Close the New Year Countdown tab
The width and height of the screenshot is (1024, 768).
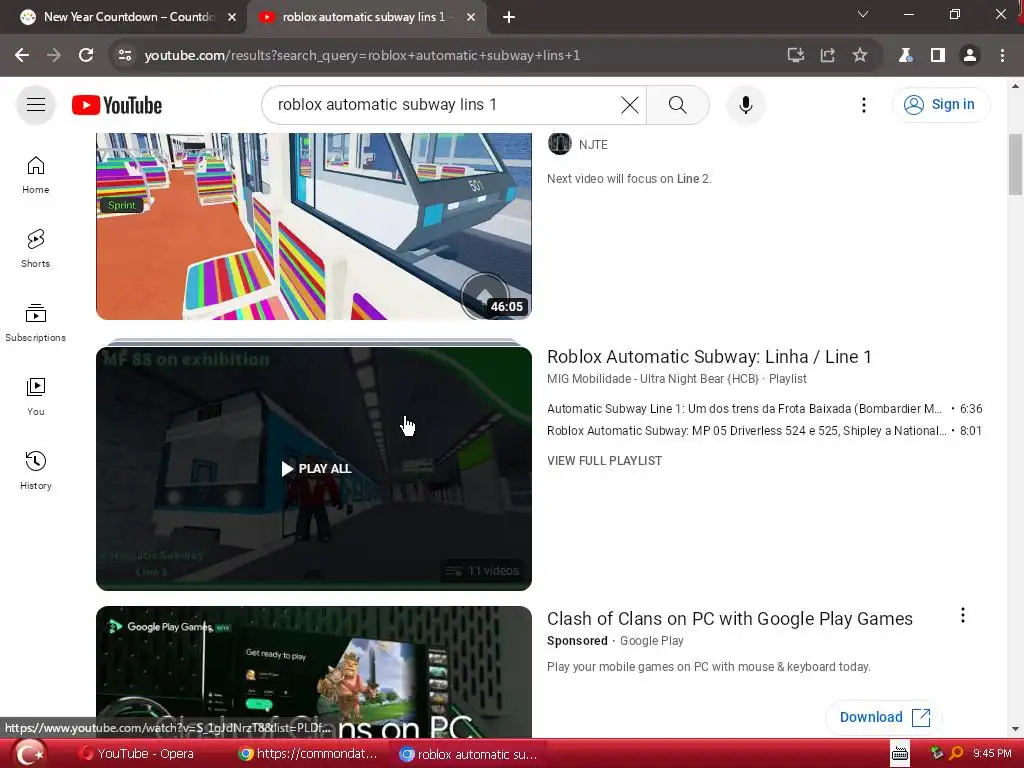click(232, 17)
